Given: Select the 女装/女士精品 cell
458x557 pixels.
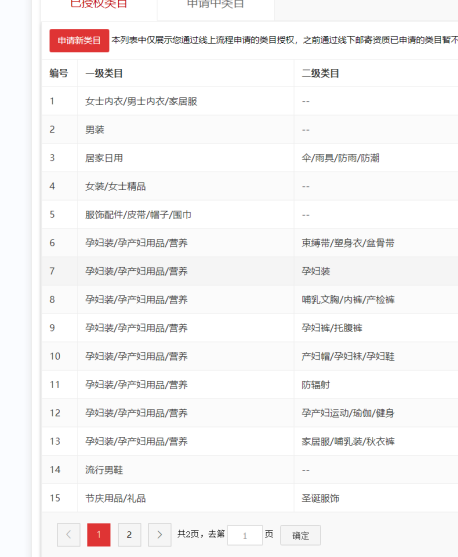Looking at the screenshot, I should (185, 186).
